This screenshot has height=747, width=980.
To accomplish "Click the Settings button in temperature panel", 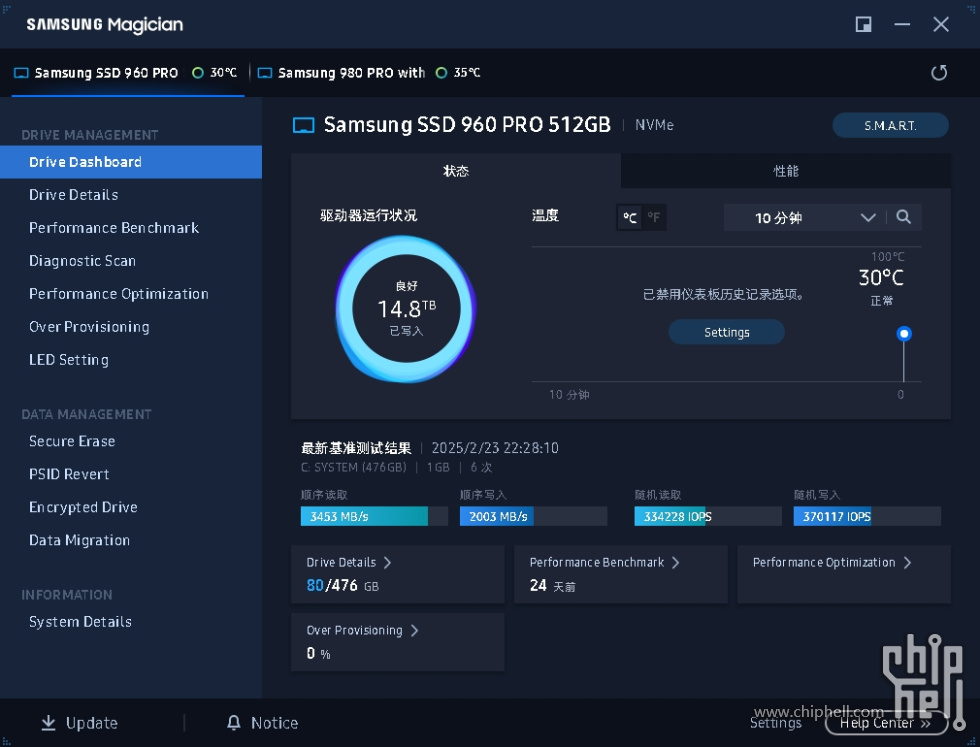I will point(726,333).
